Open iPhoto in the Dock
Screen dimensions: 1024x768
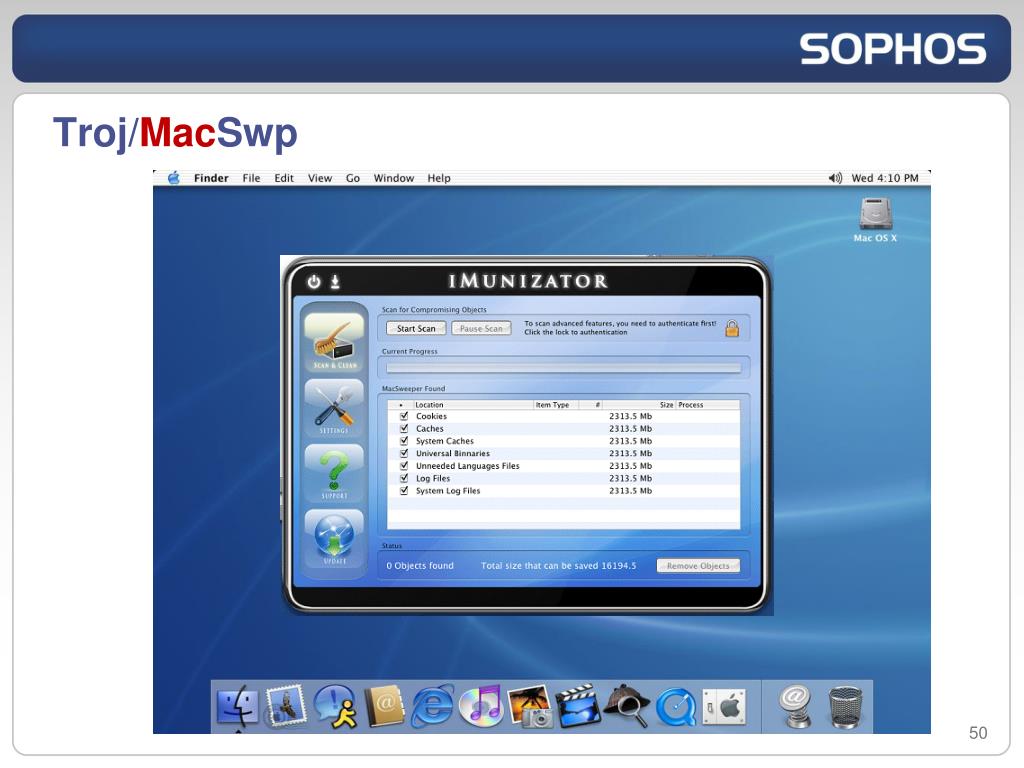click(529, 706)
